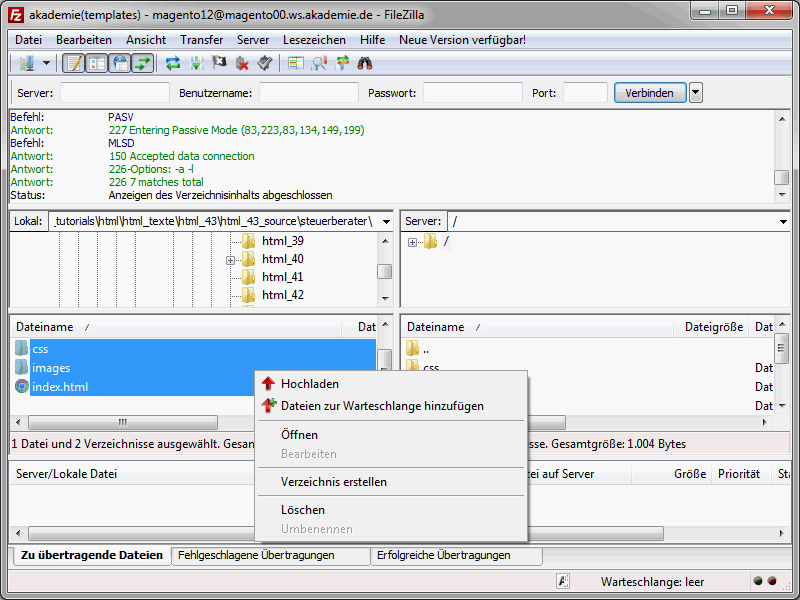
Task: Toggle processing of transfer queue
Action: point(196,63)
